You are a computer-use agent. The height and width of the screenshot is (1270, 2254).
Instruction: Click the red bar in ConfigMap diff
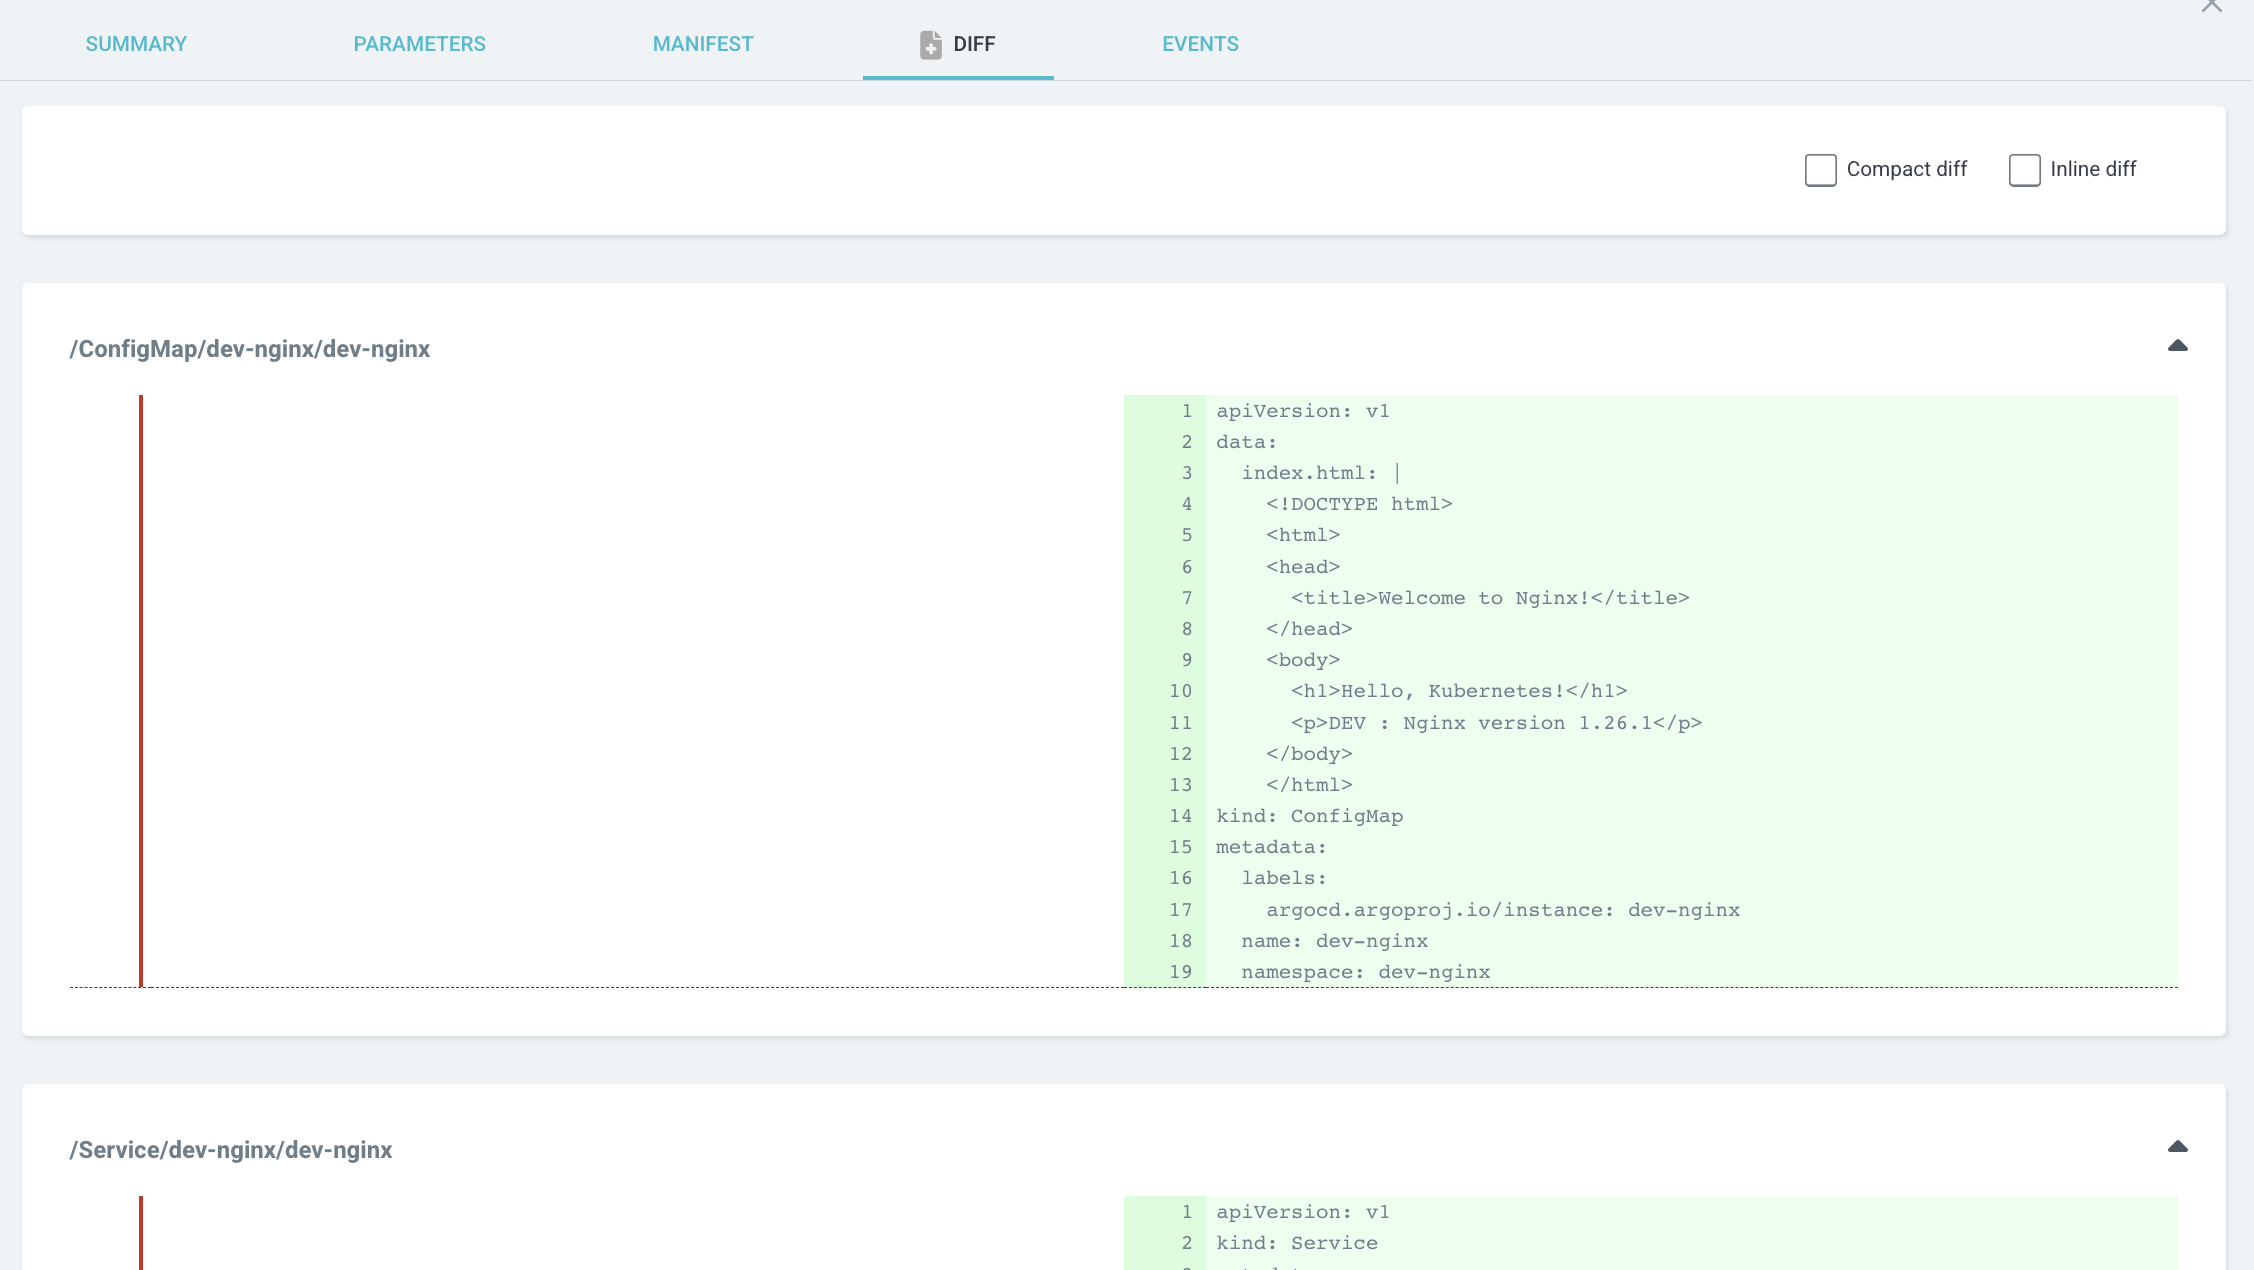tap(141, 690)
